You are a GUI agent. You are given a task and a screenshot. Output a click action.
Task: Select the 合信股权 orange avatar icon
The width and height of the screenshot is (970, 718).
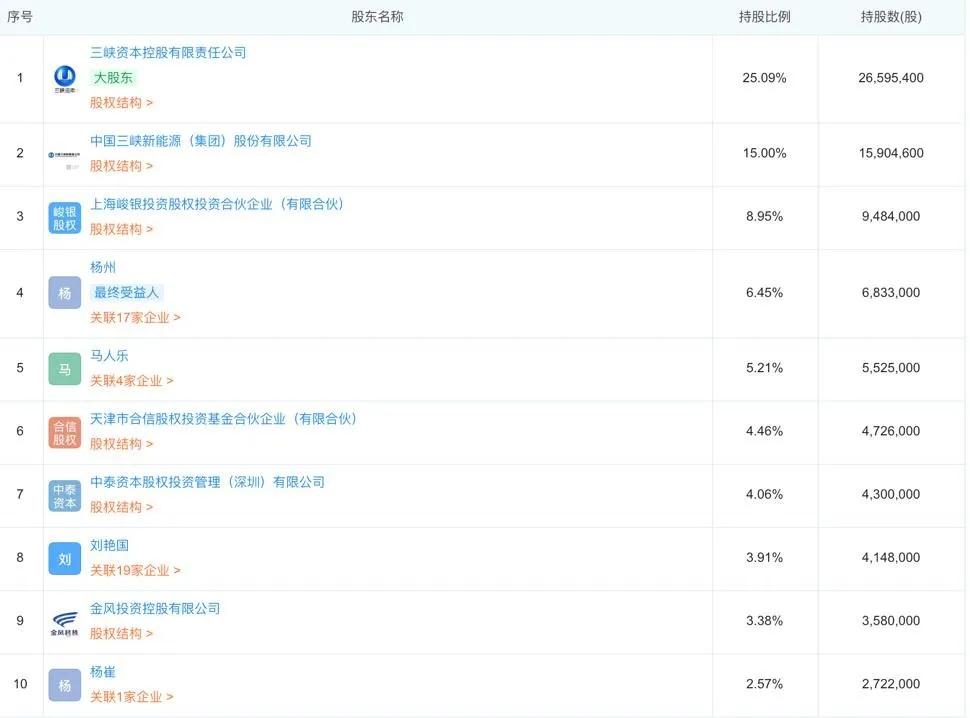[65, 432]
